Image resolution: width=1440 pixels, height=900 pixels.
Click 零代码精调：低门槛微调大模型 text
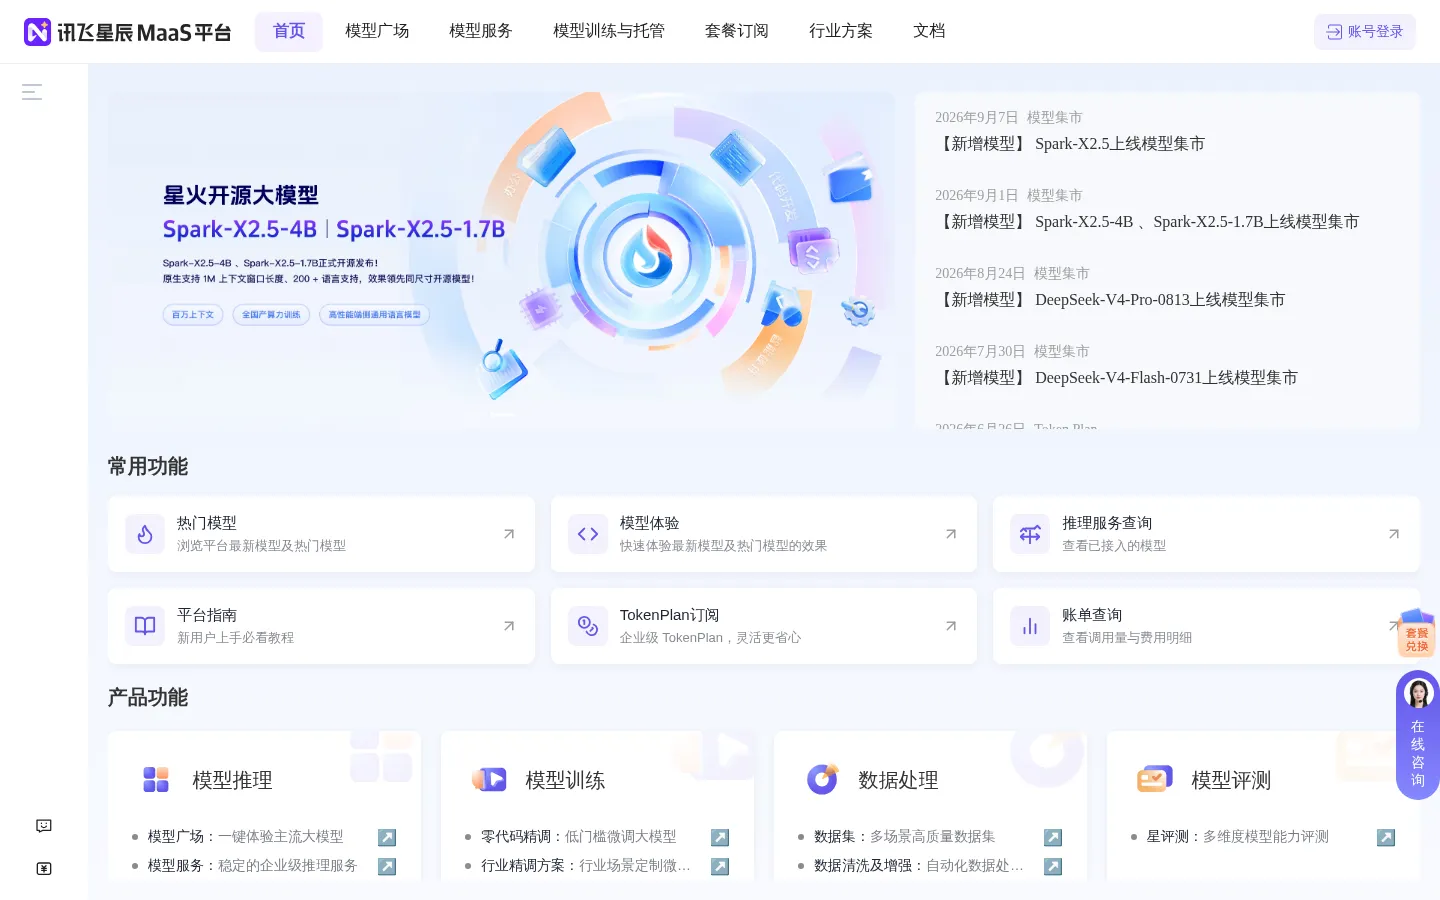click(x=579, y=837)
